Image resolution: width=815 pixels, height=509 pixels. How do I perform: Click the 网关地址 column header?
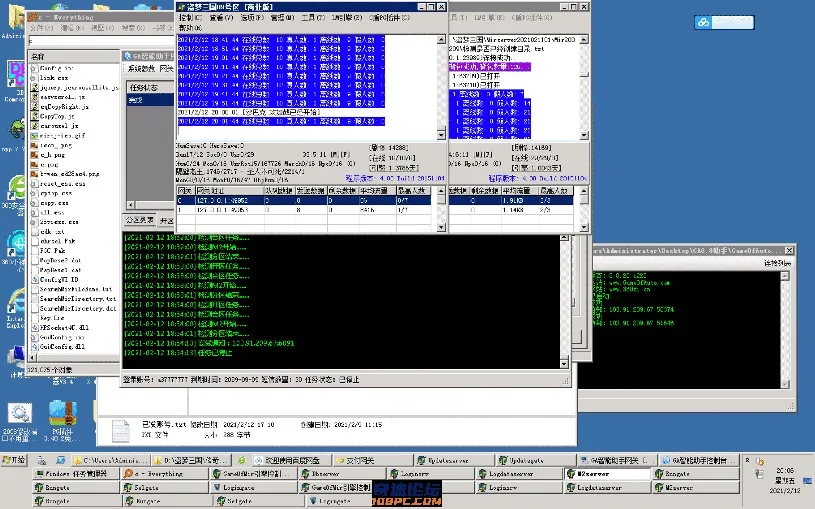click(x=229, y=191)
